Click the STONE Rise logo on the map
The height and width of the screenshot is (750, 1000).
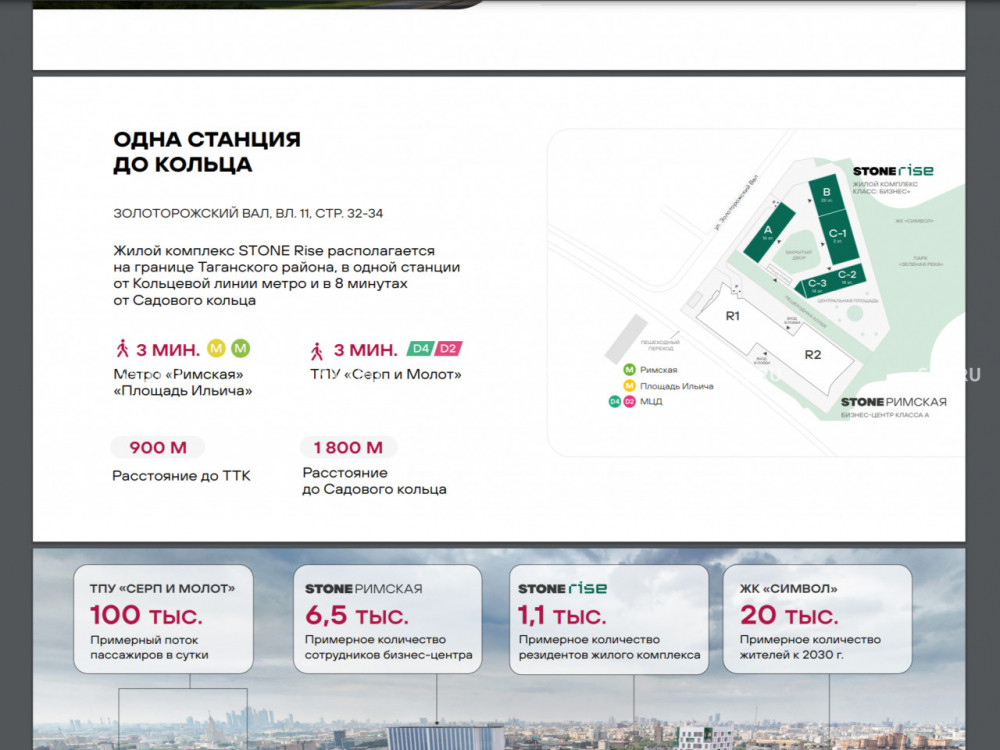pos(892,171)
